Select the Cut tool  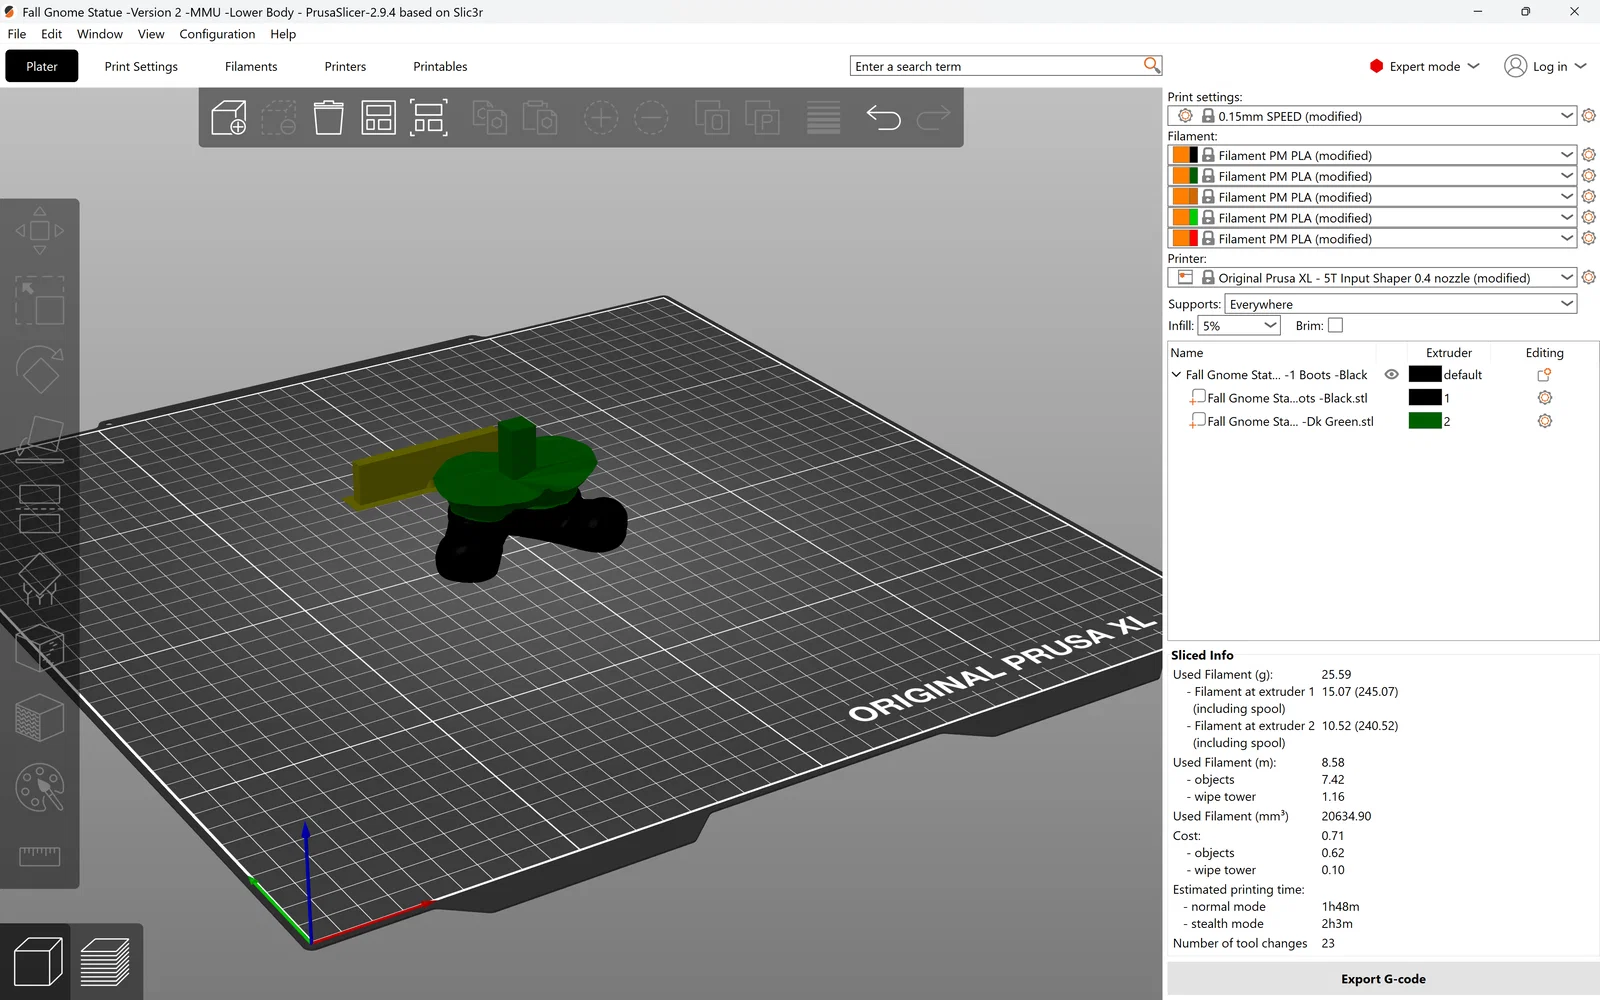(40, 509)
